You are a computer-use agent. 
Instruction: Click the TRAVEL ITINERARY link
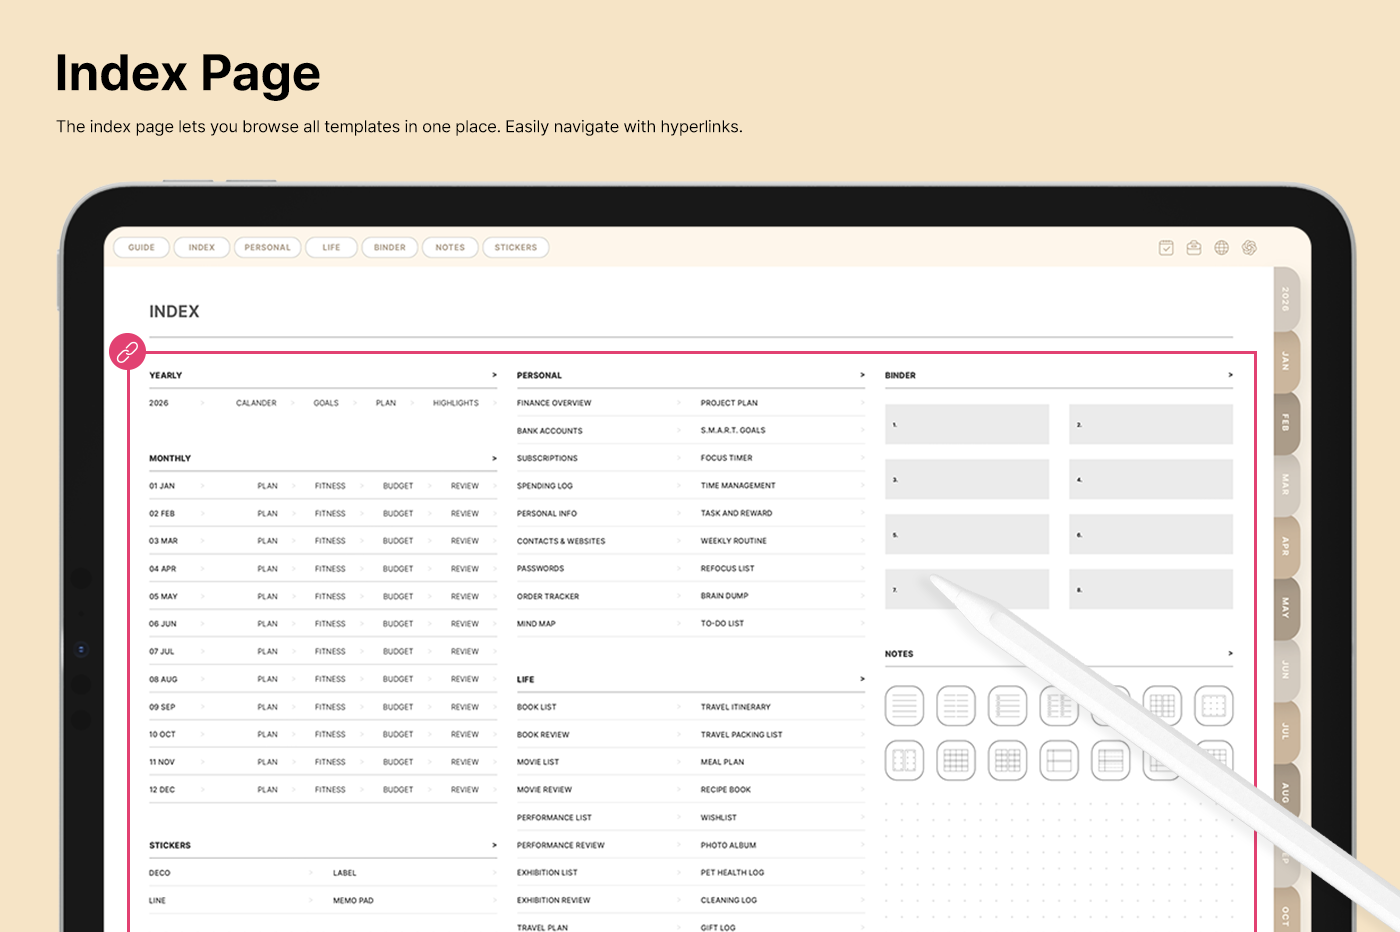point(736,707)
